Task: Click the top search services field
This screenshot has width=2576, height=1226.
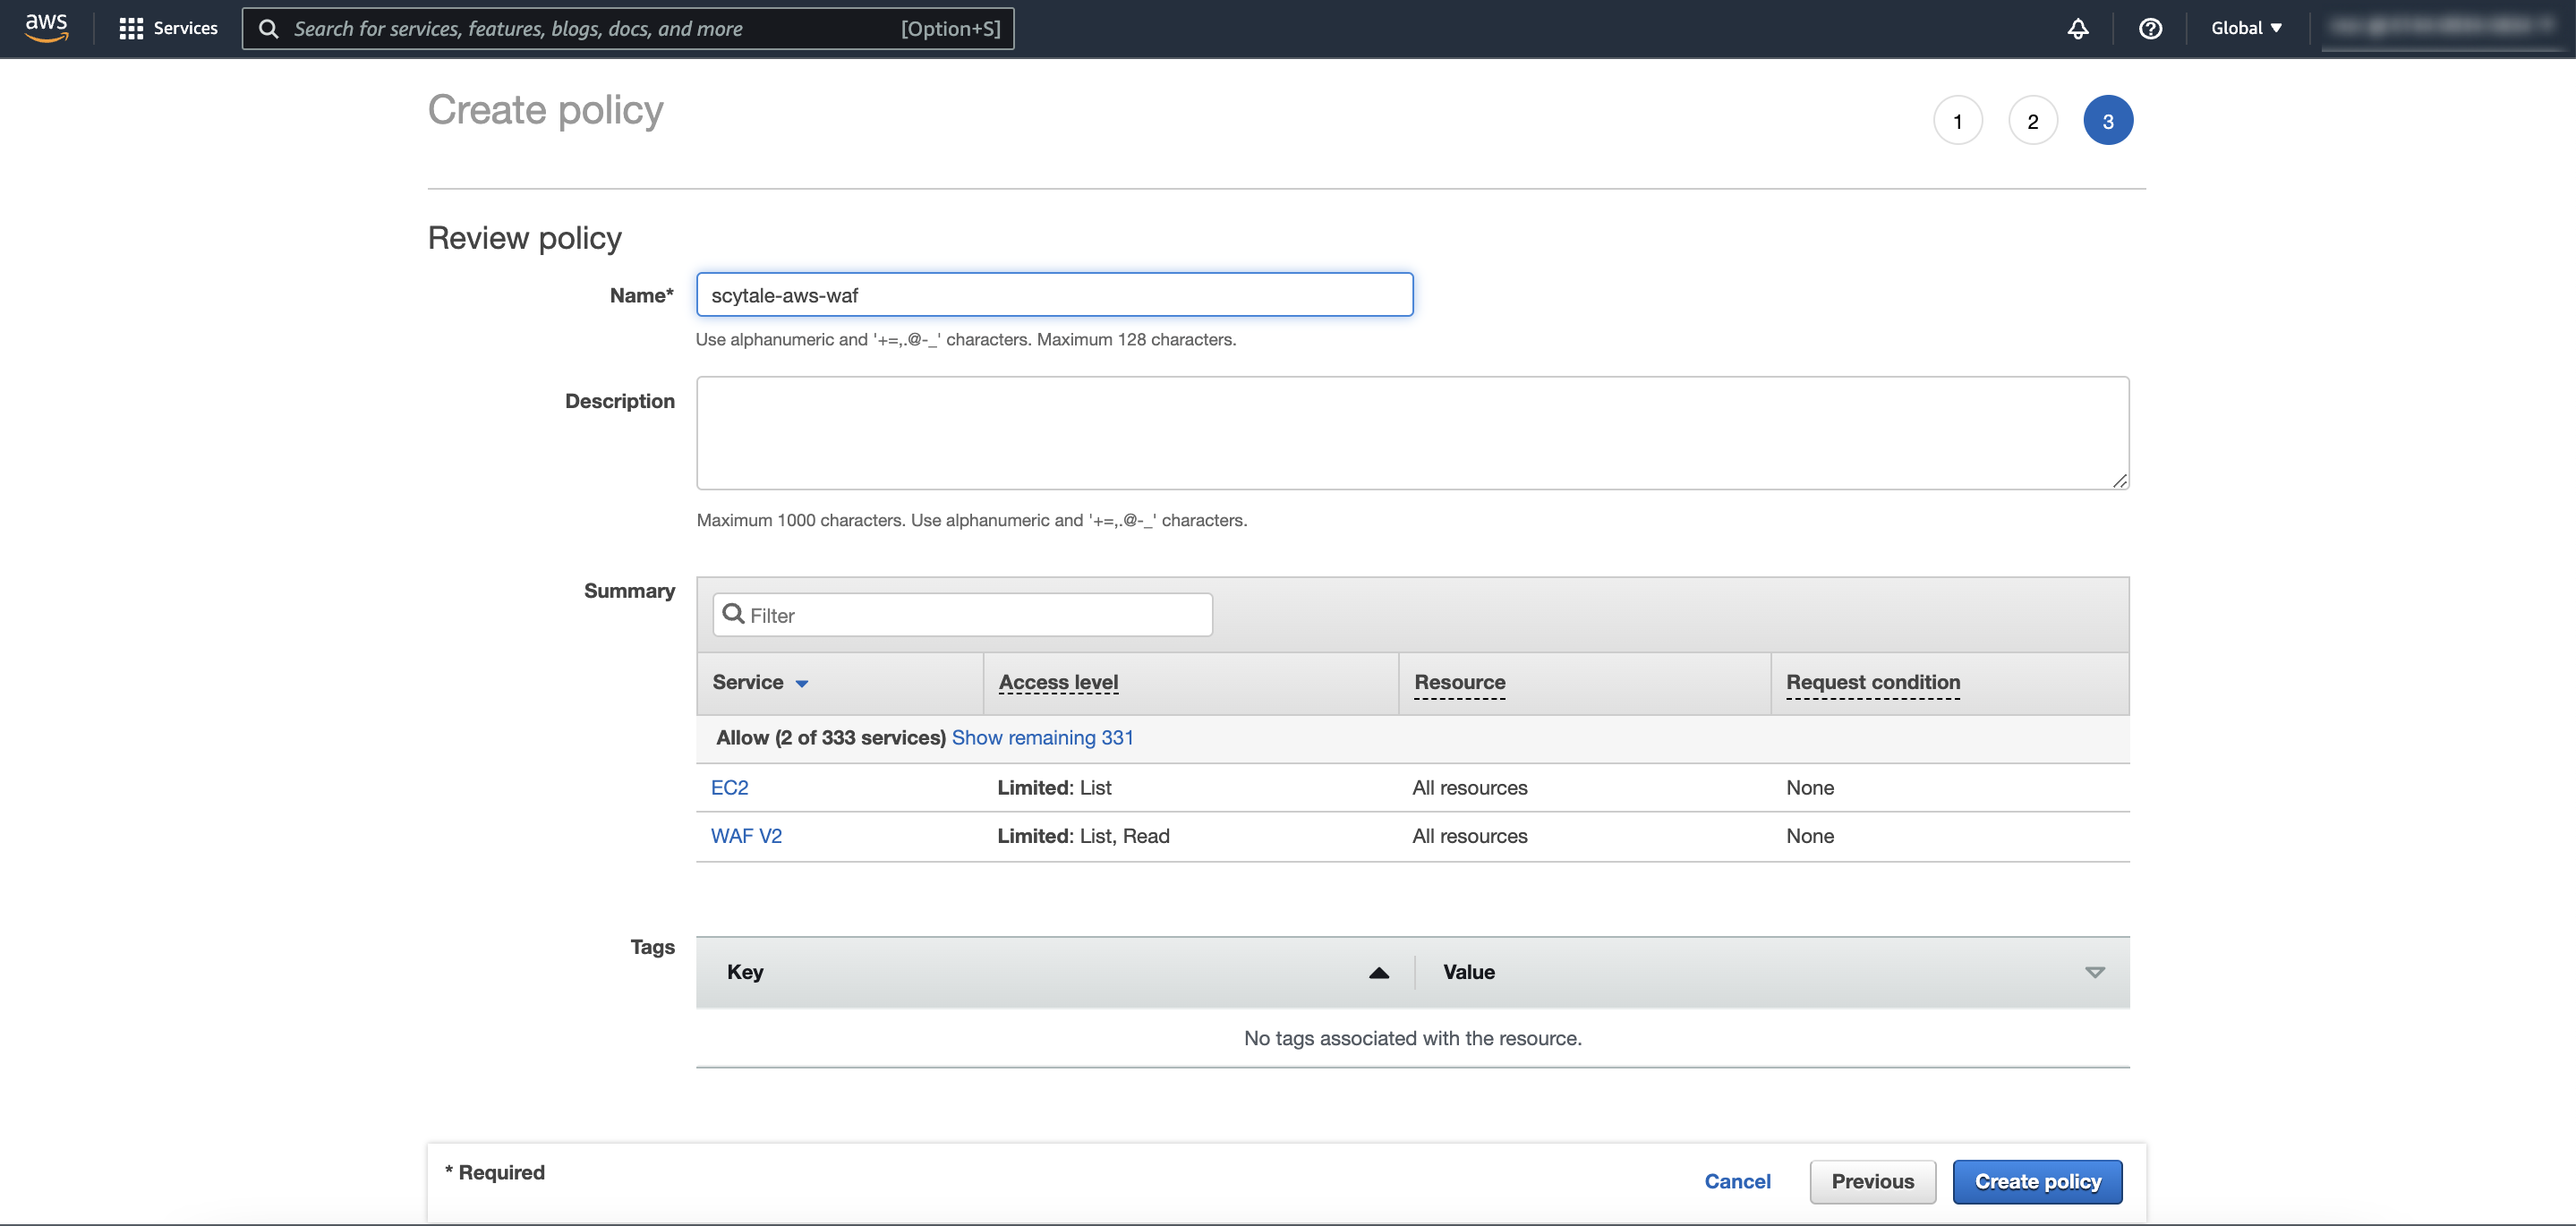Action: 628,28
